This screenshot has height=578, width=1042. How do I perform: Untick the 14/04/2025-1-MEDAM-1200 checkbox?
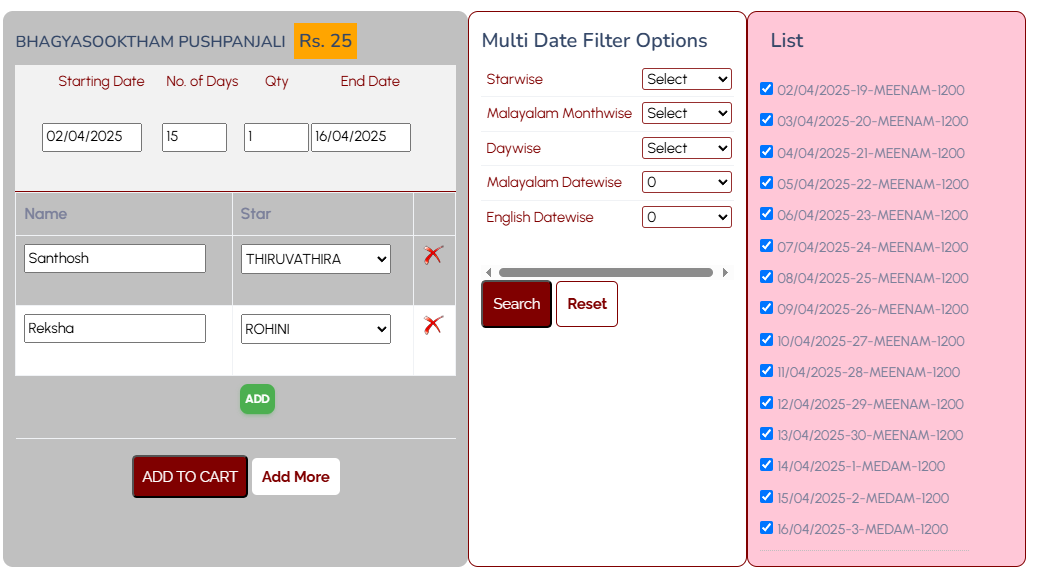(767, 465)
